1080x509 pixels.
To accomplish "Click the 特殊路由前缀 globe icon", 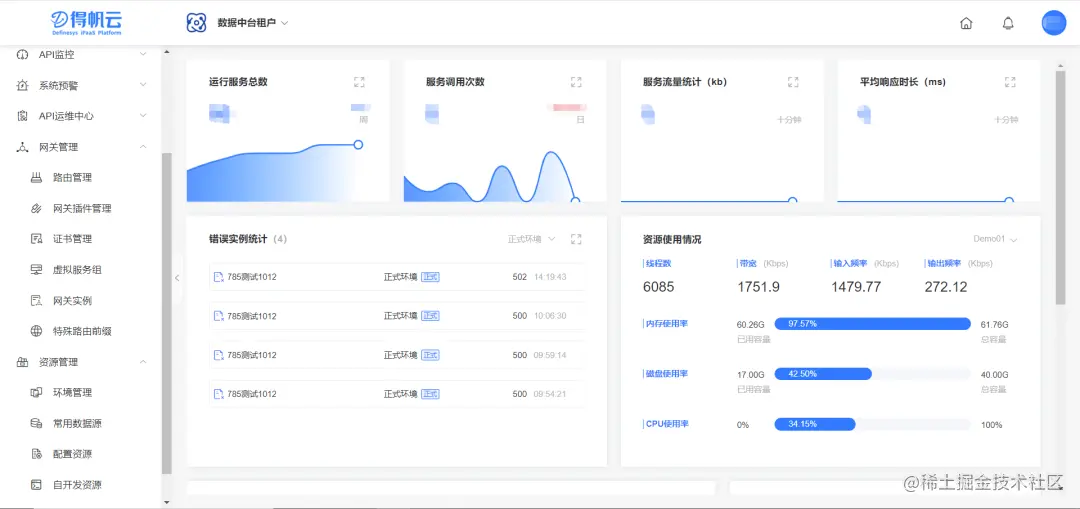I will click(37, 331).
